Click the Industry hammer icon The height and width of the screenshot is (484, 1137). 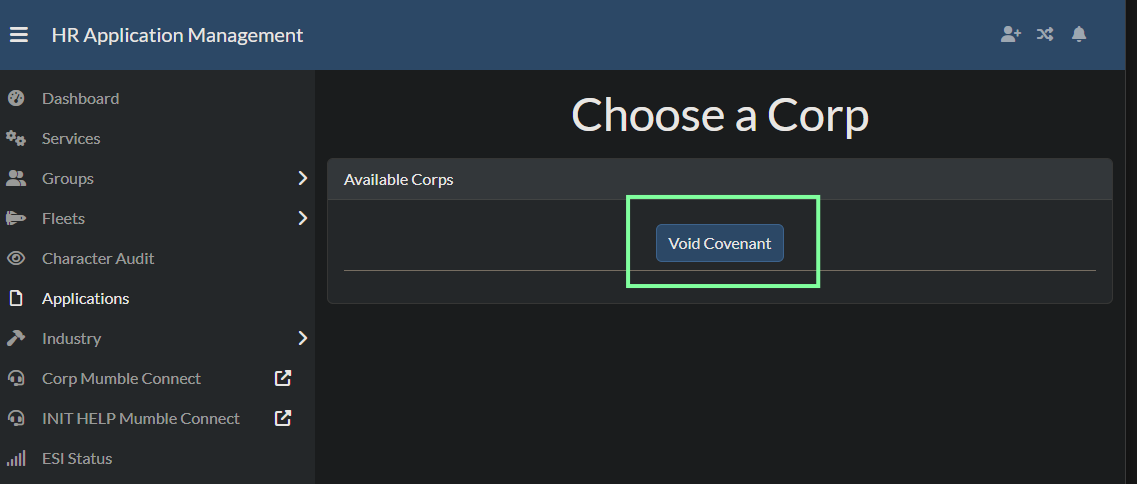(x=16, y=338)
